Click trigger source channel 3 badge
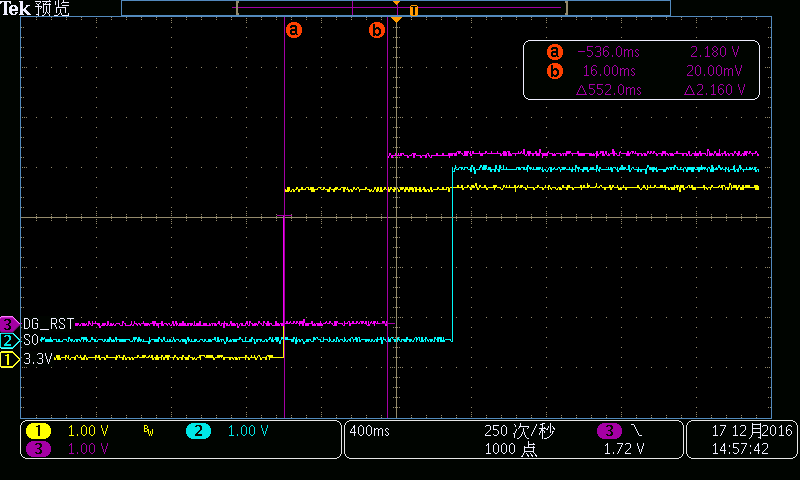 [x=609, y=431]
